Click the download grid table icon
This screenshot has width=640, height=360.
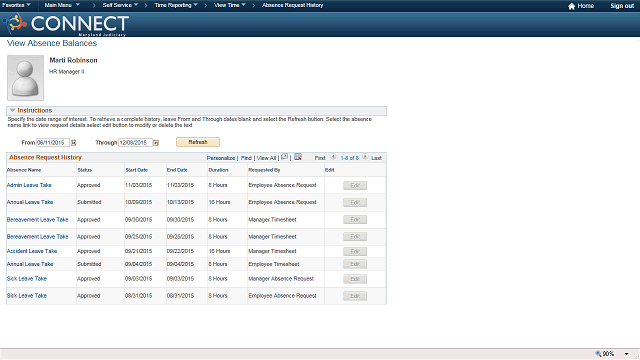298,157
